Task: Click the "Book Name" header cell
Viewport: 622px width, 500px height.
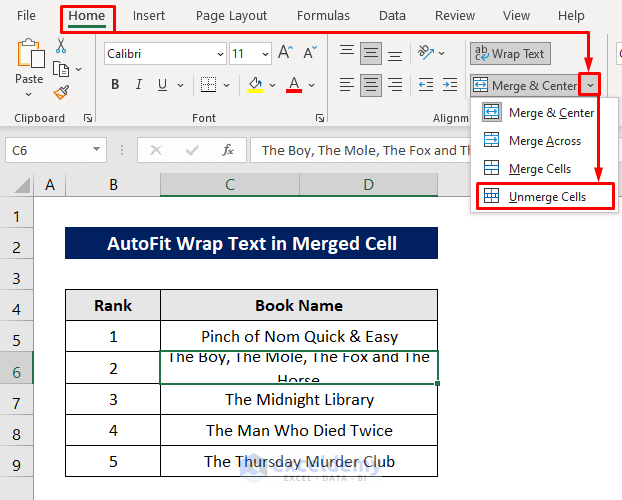Action: [x=299, y=306]
